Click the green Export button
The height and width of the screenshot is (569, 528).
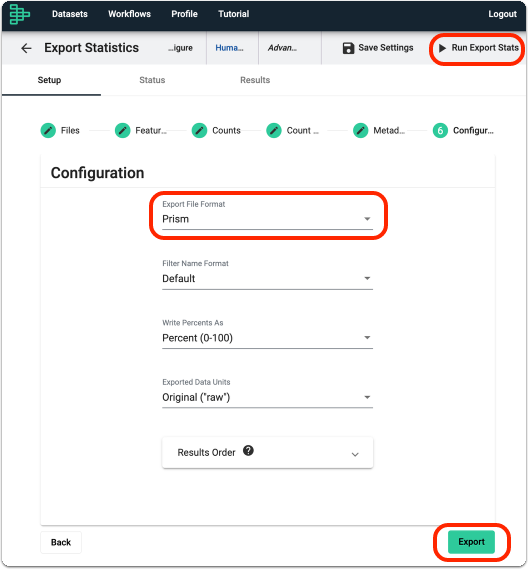471,542
